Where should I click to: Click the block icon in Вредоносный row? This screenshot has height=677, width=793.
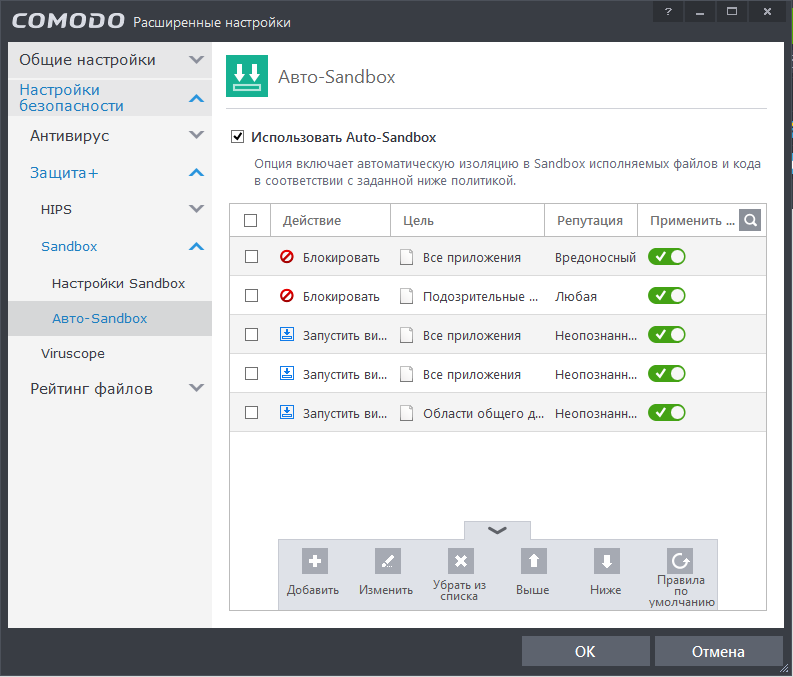287,257
